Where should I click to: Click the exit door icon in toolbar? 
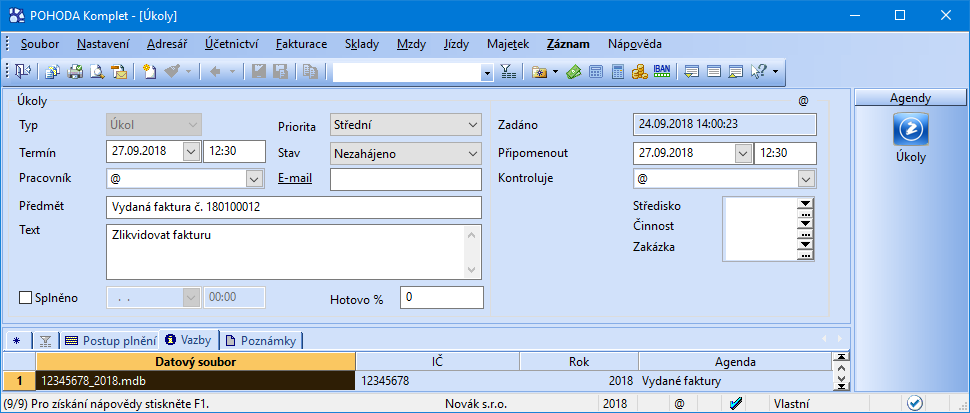click(x=22, y=72)
